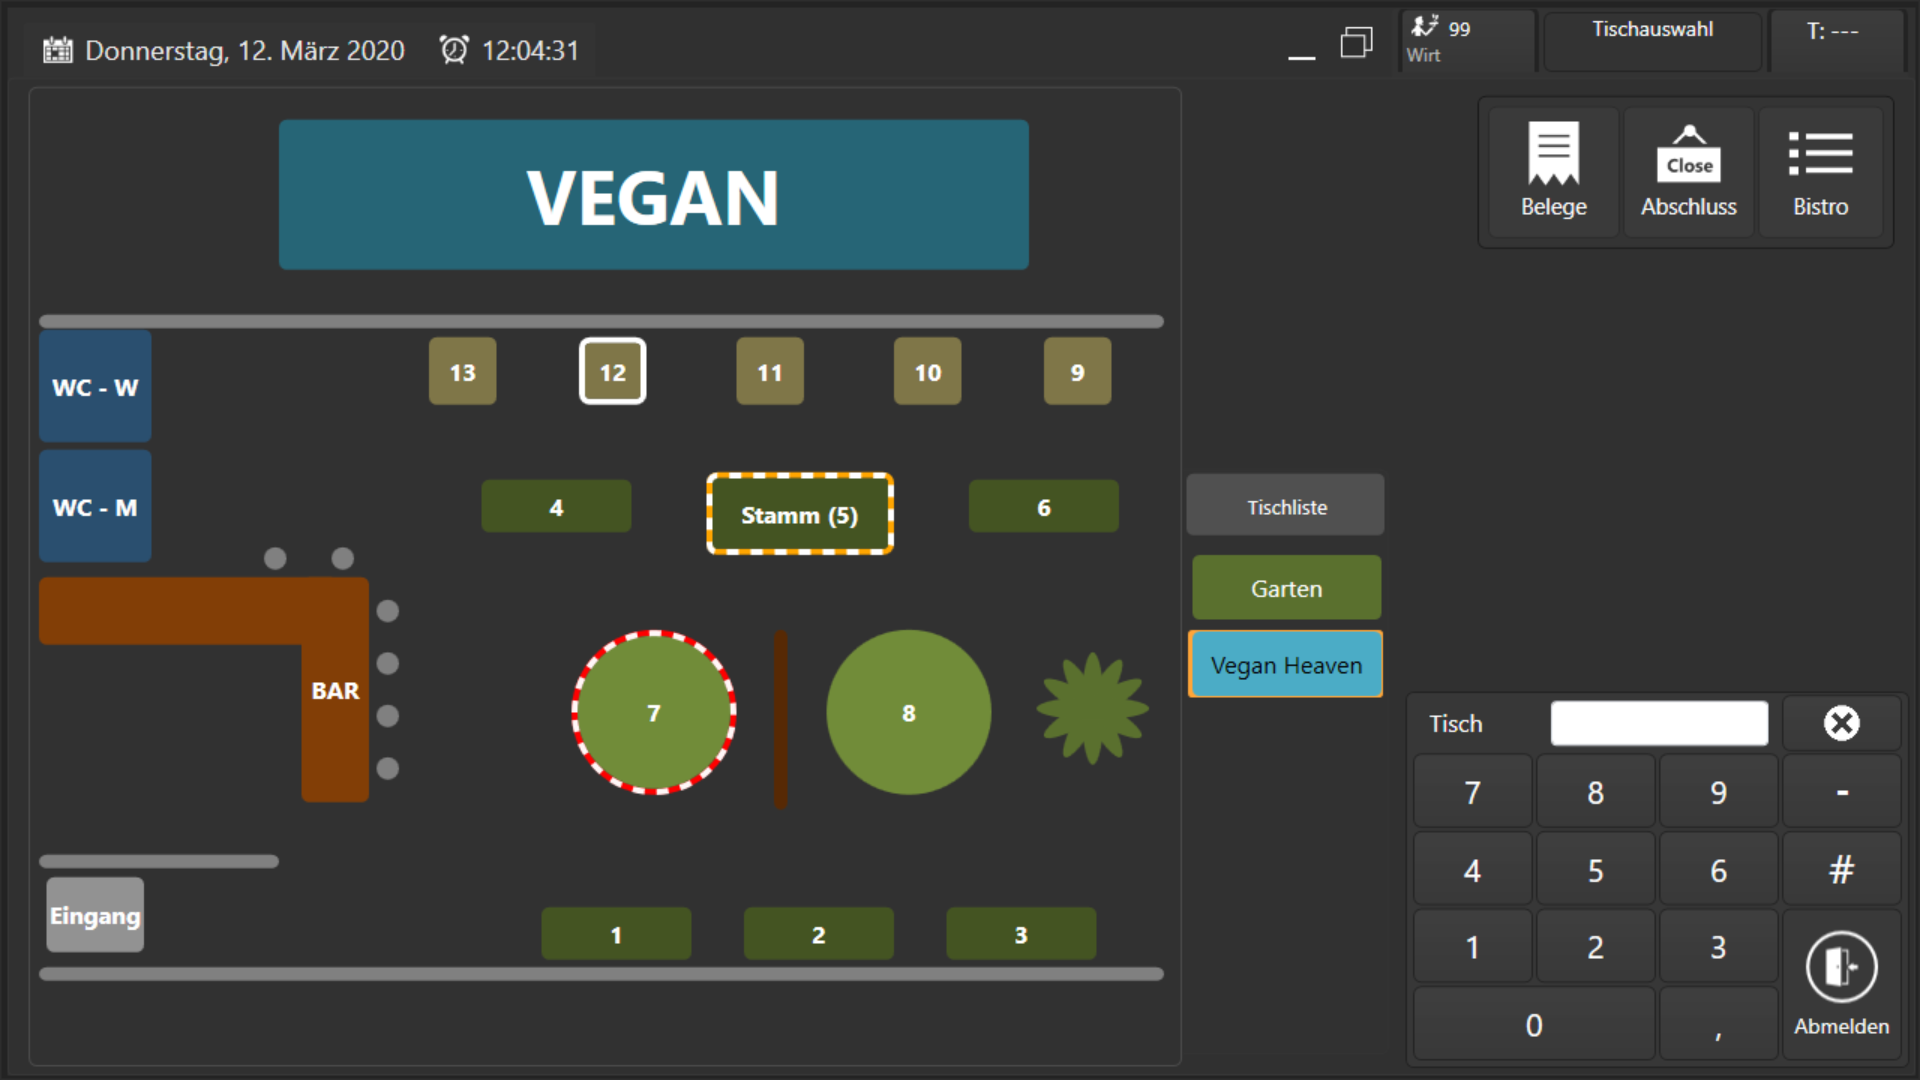Click the alarm clock time icon

454,50
